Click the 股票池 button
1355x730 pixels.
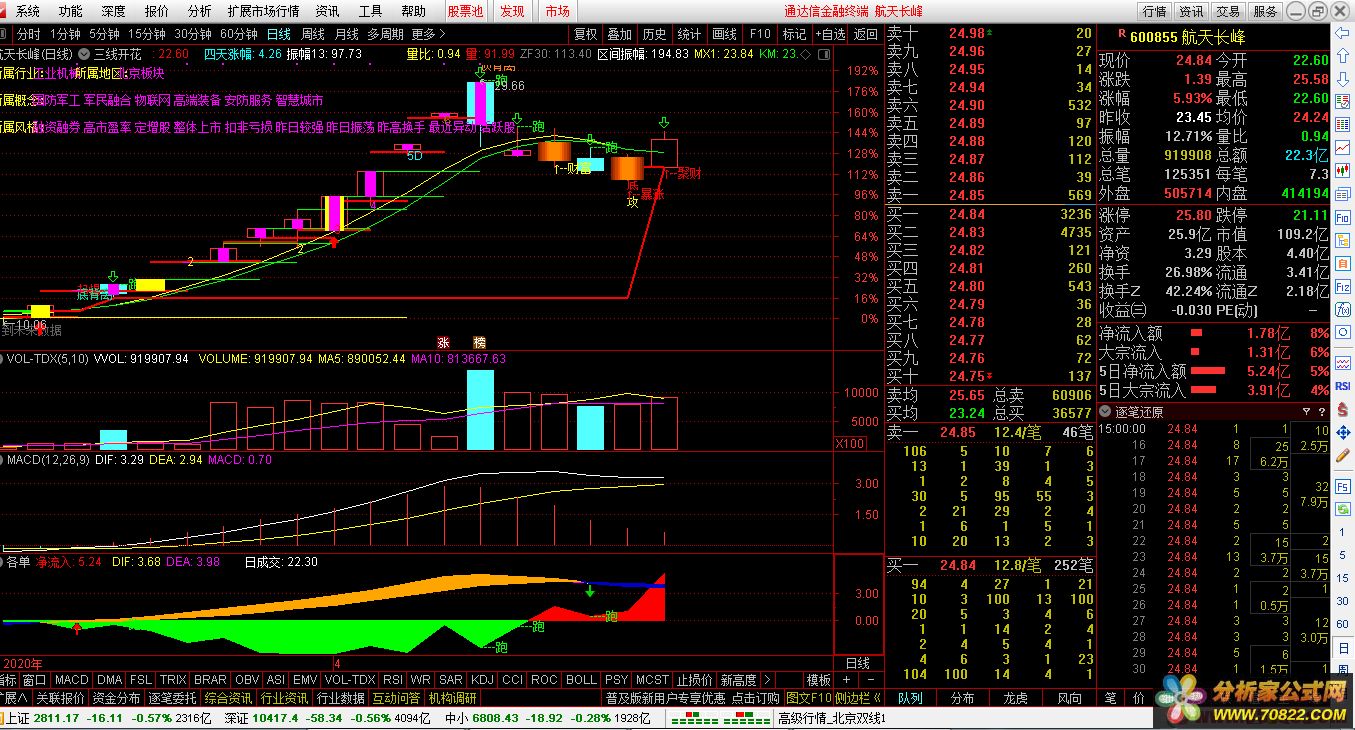465,11
